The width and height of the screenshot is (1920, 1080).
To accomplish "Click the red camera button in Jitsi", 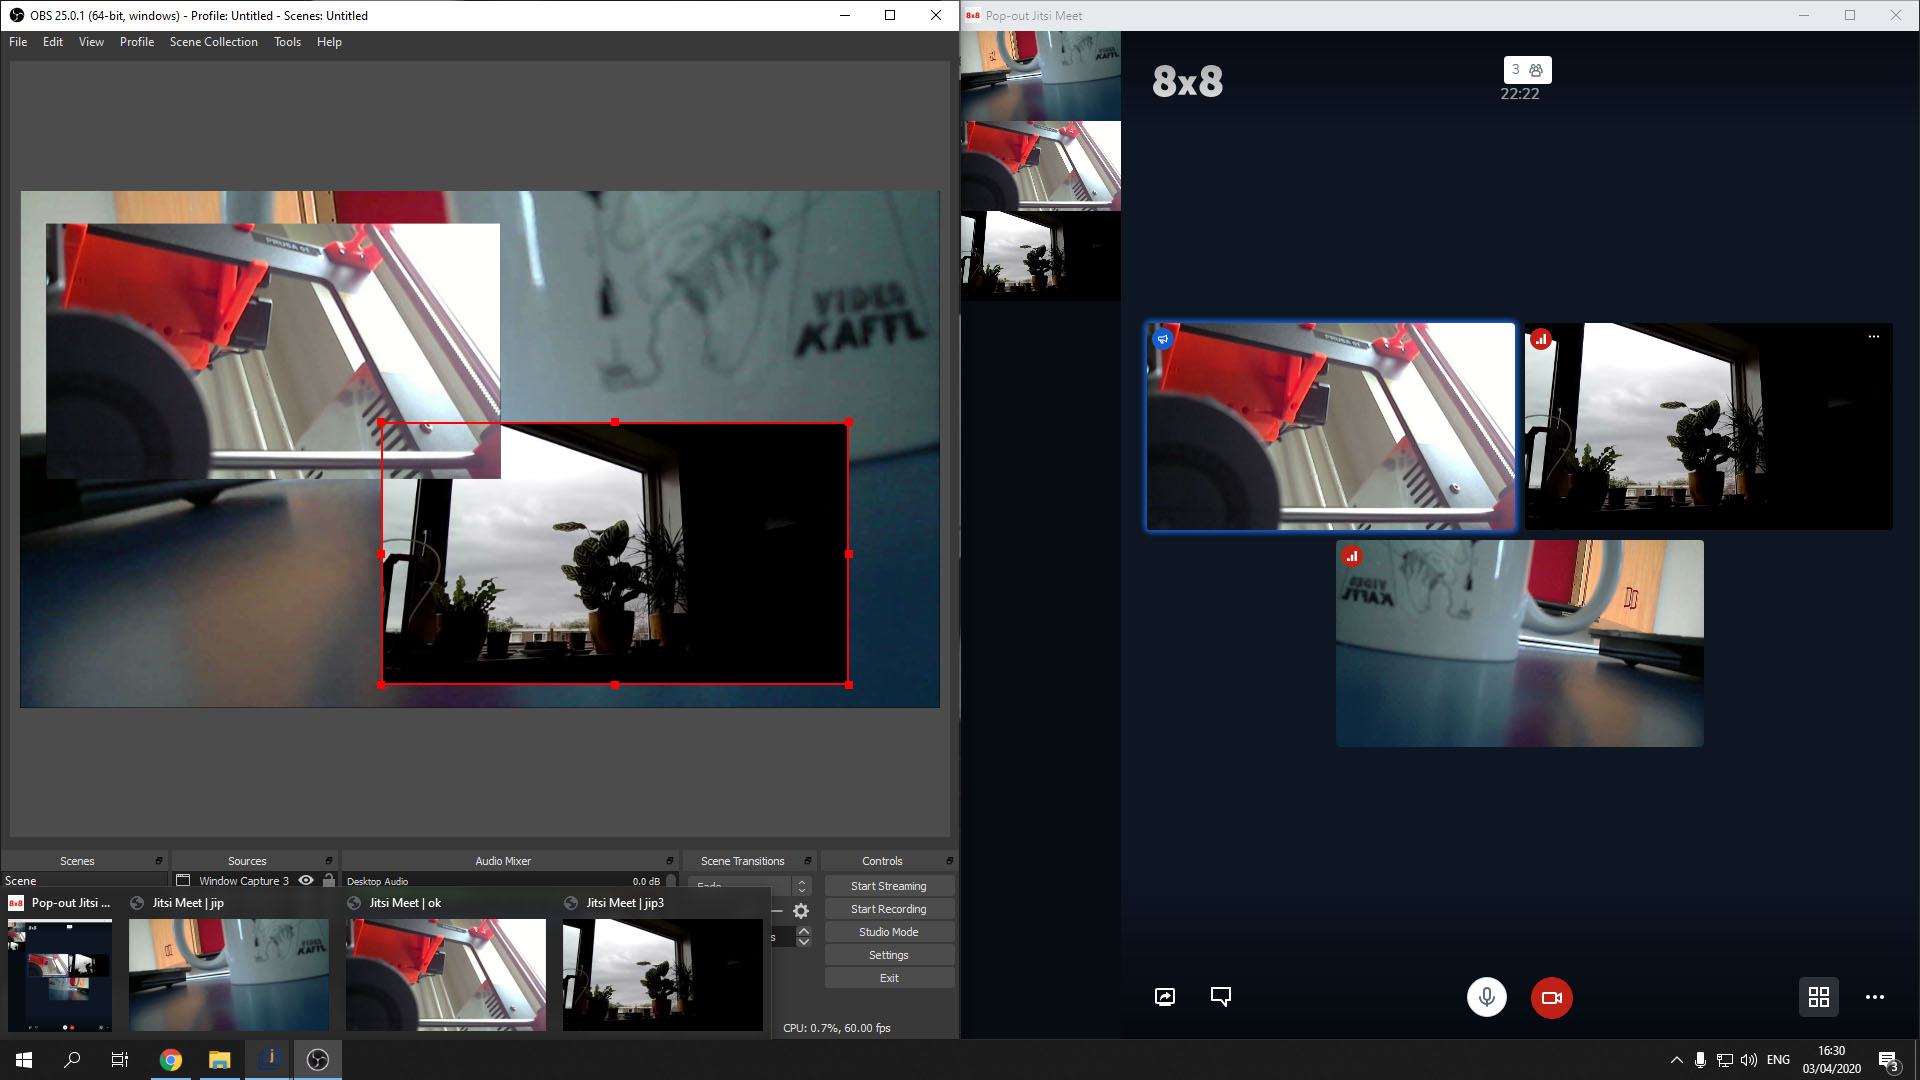I will coord(1551,997).
